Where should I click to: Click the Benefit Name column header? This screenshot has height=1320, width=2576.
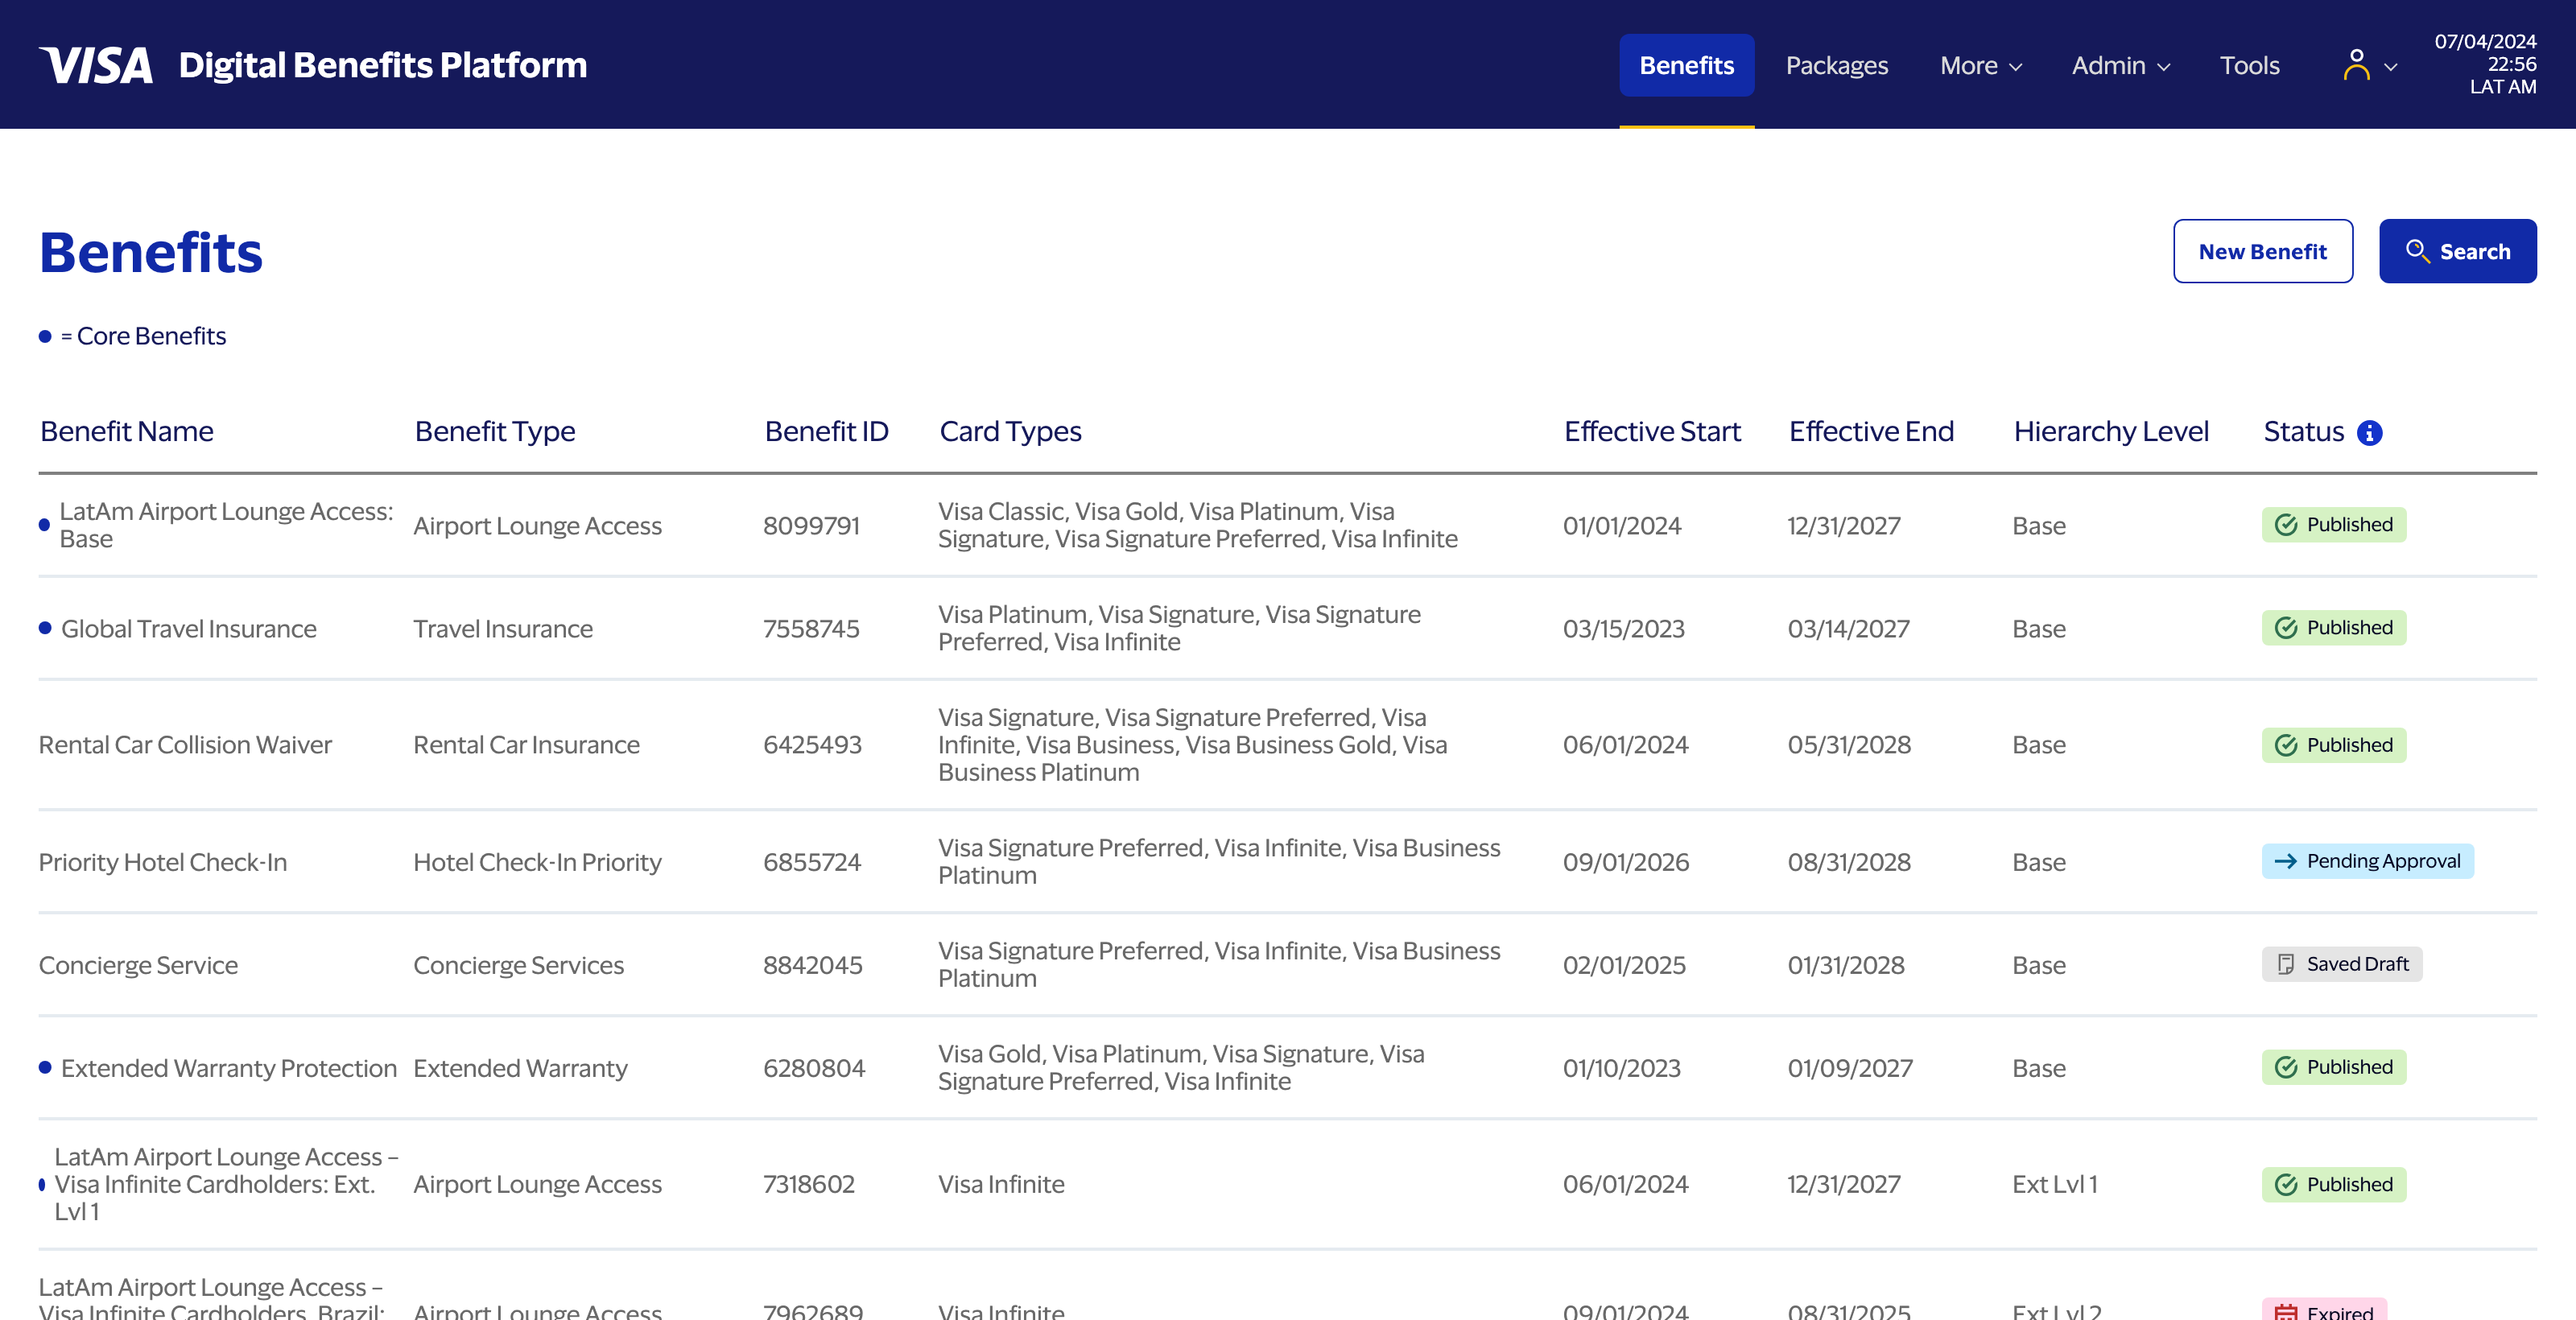click(x=127, y=431)
